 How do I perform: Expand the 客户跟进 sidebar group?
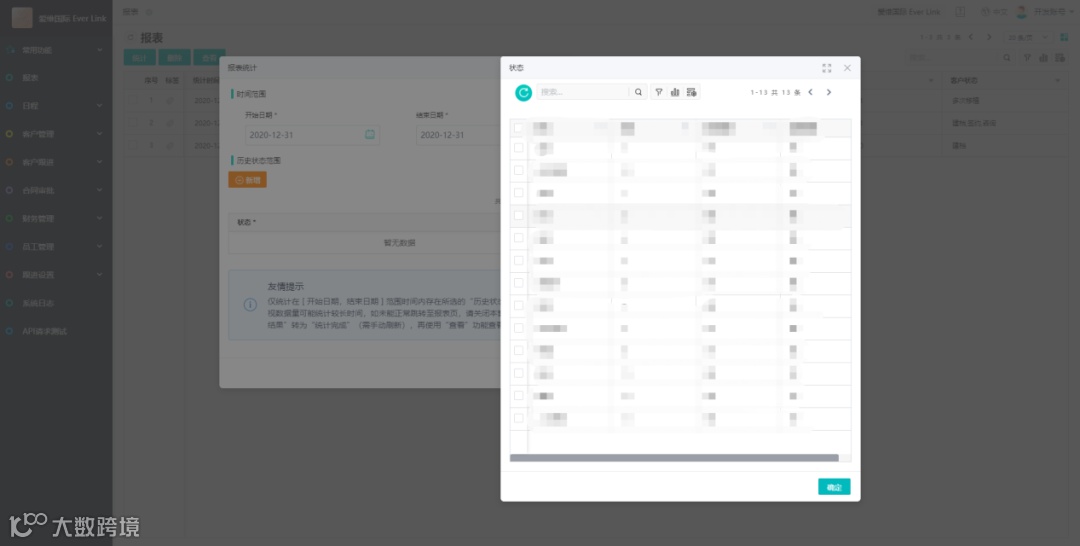56,162
